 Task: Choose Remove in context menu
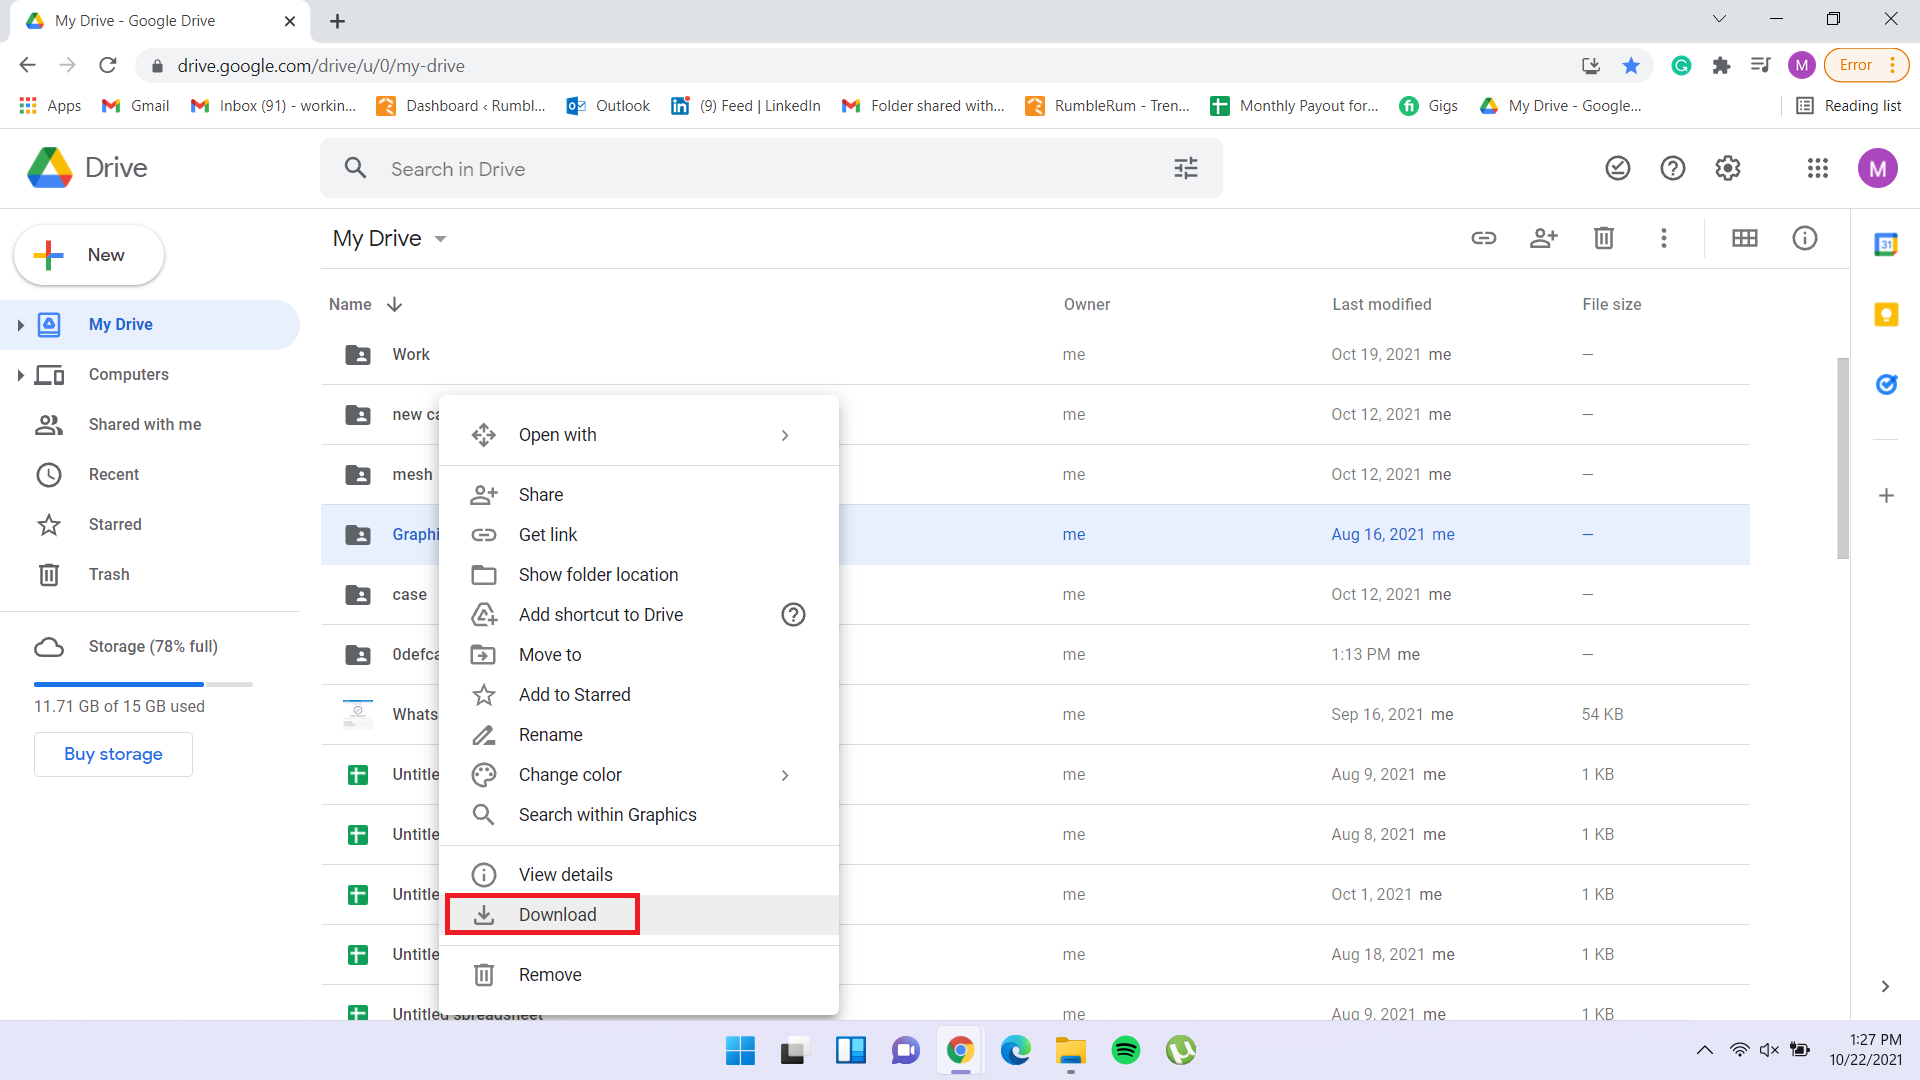639,975
